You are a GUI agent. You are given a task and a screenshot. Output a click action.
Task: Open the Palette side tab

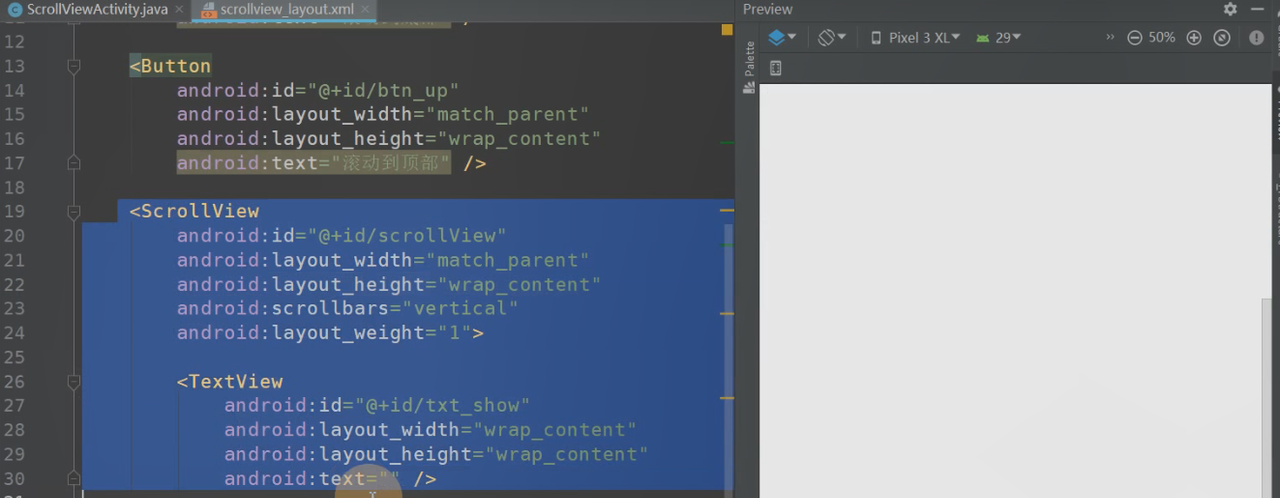pyautogui.click(x=749, y=68)
